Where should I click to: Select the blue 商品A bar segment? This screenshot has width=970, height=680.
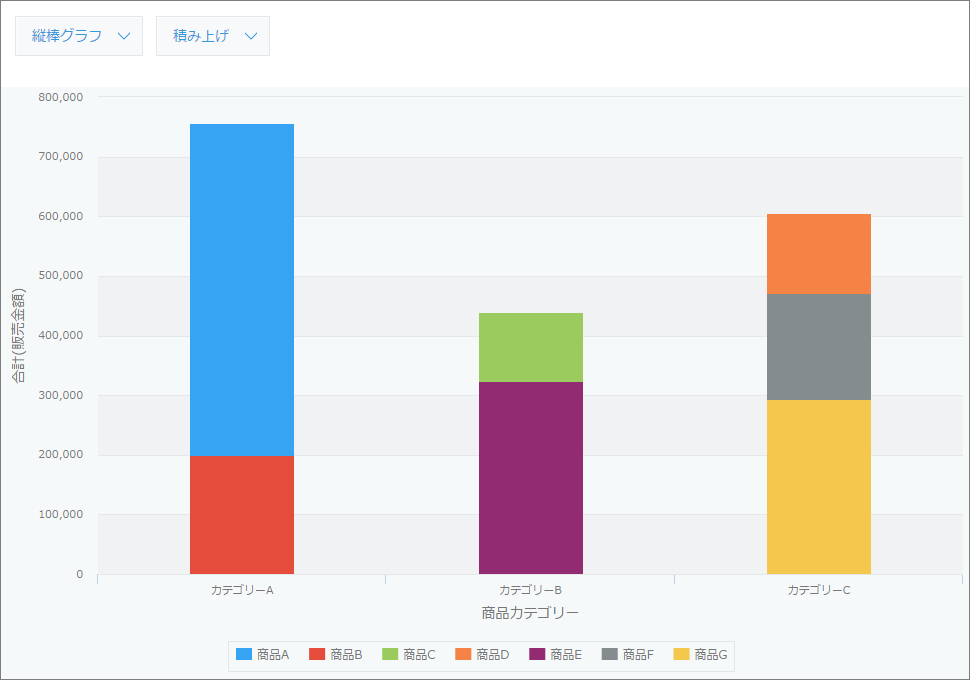pyautogui.click(x=242, y=290)
